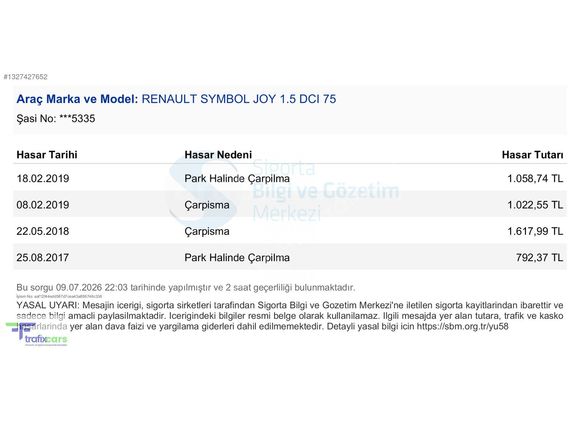Click the trafixcars logo
The image size is (580, 435).
[x=37, y=334]
